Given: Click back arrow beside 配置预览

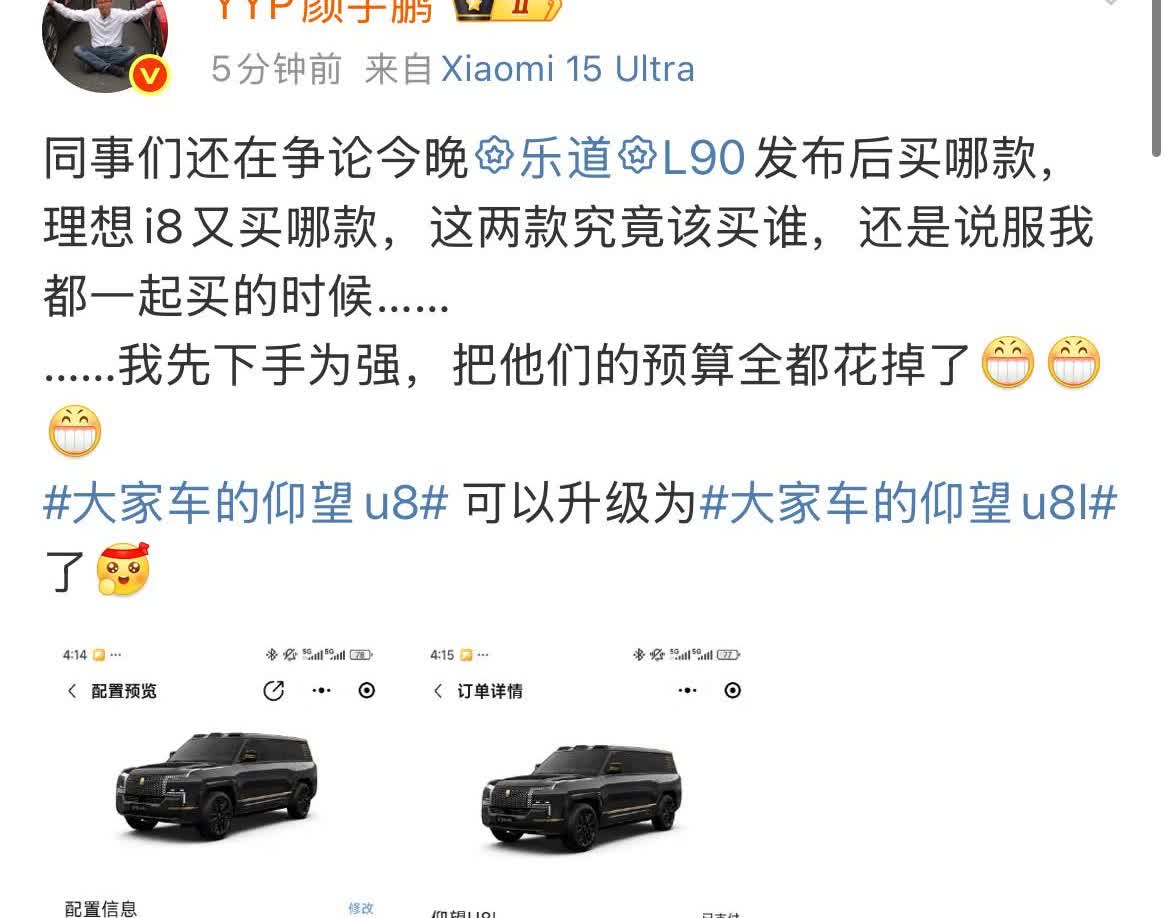Looking at the screenshot, I should [72, 691].
